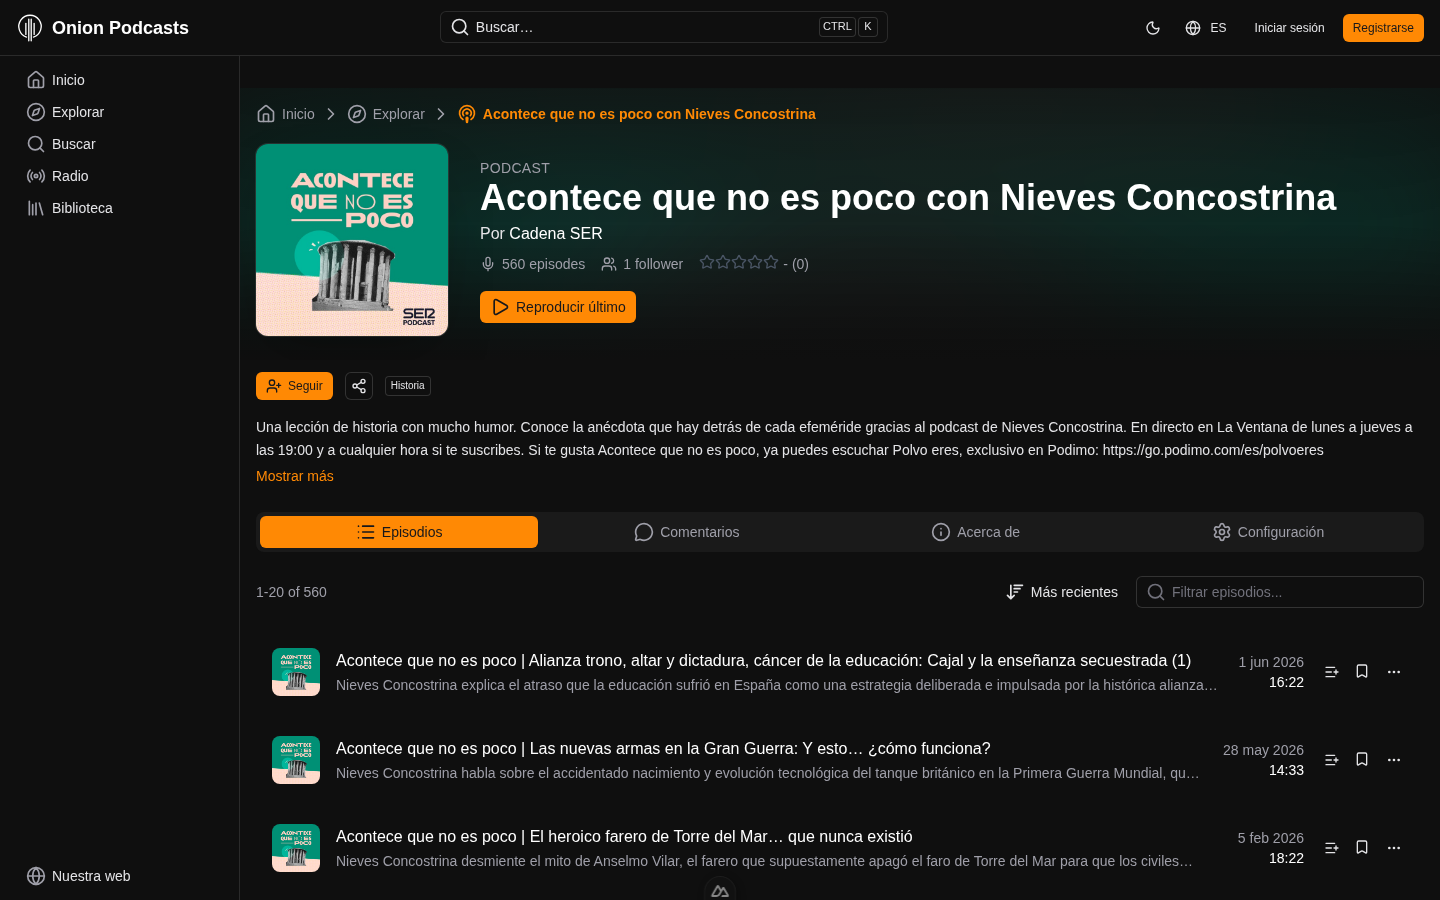Open more options for Cajal episode
Image resolution: width=1440 pixels, height=900 pixels.
pyautogui.click(x=1394, y=672)
